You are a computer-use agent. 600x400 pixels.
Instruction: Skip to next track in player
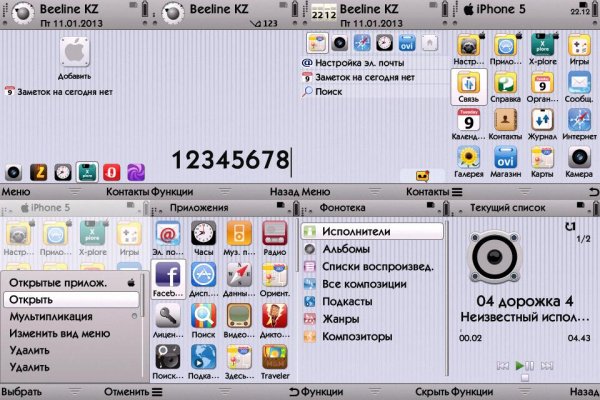click(547, 366)
